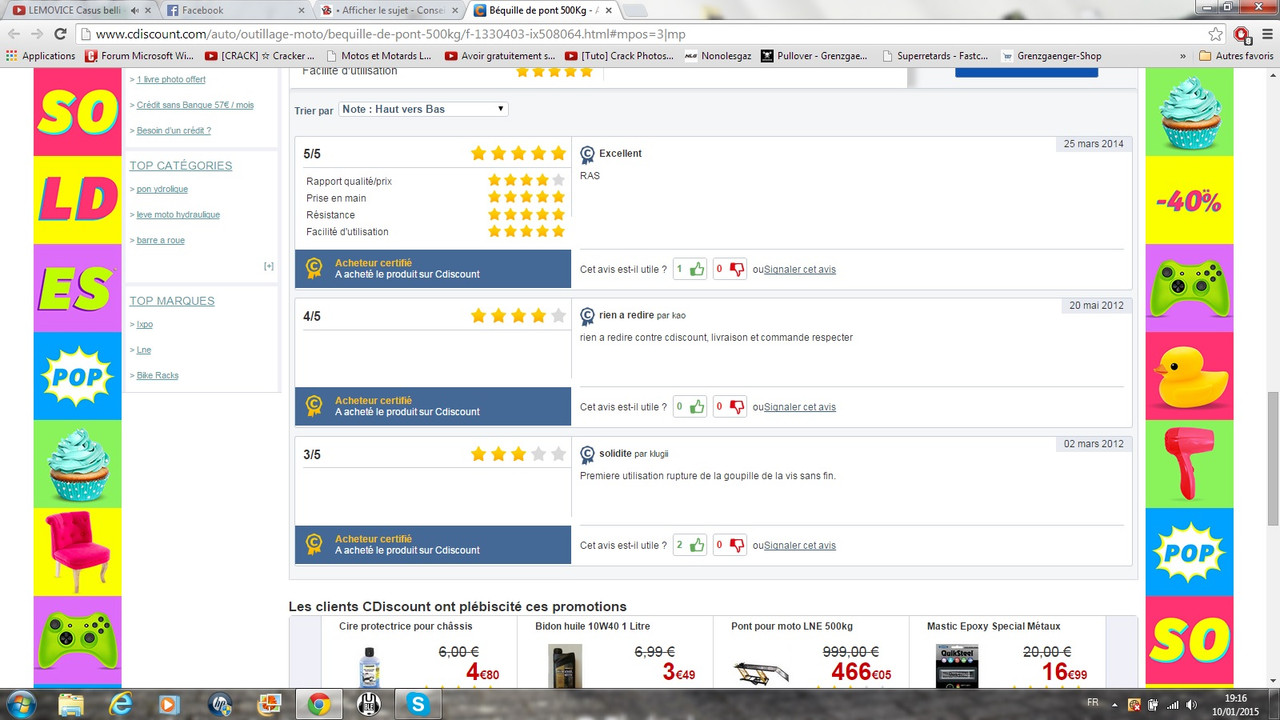Image resolution: width=1280 pixels, height=720 pixels.
Task: Open 'Cire protectrice pour châssis' promotion
Action: point(406,626)
